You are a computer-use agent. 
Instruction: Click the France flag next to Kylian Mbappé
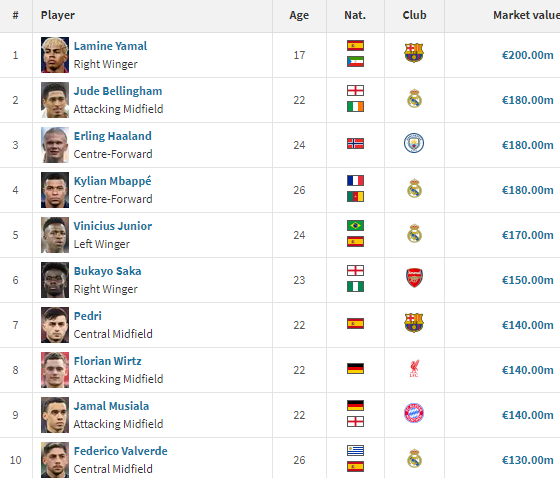[x=355, y=180]
